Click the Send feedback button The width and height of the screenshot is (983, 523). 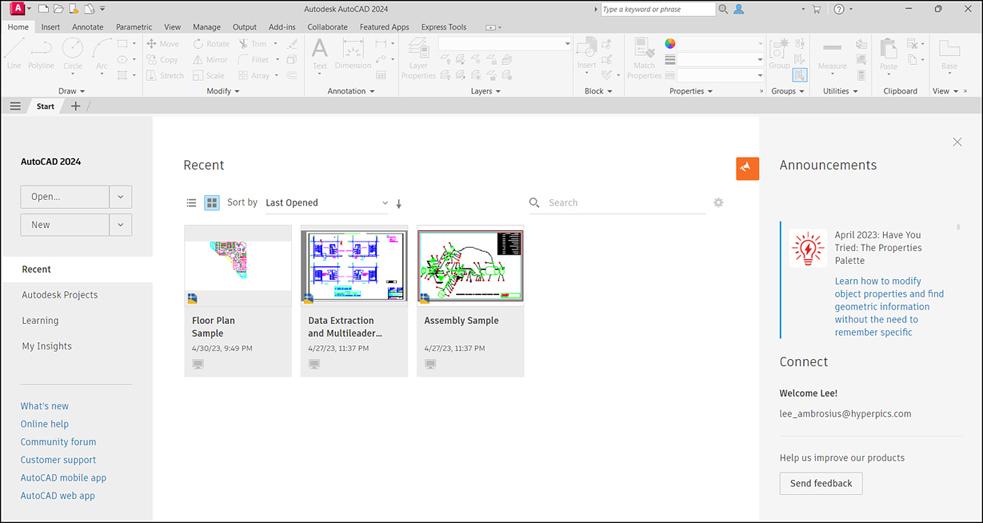821,483
